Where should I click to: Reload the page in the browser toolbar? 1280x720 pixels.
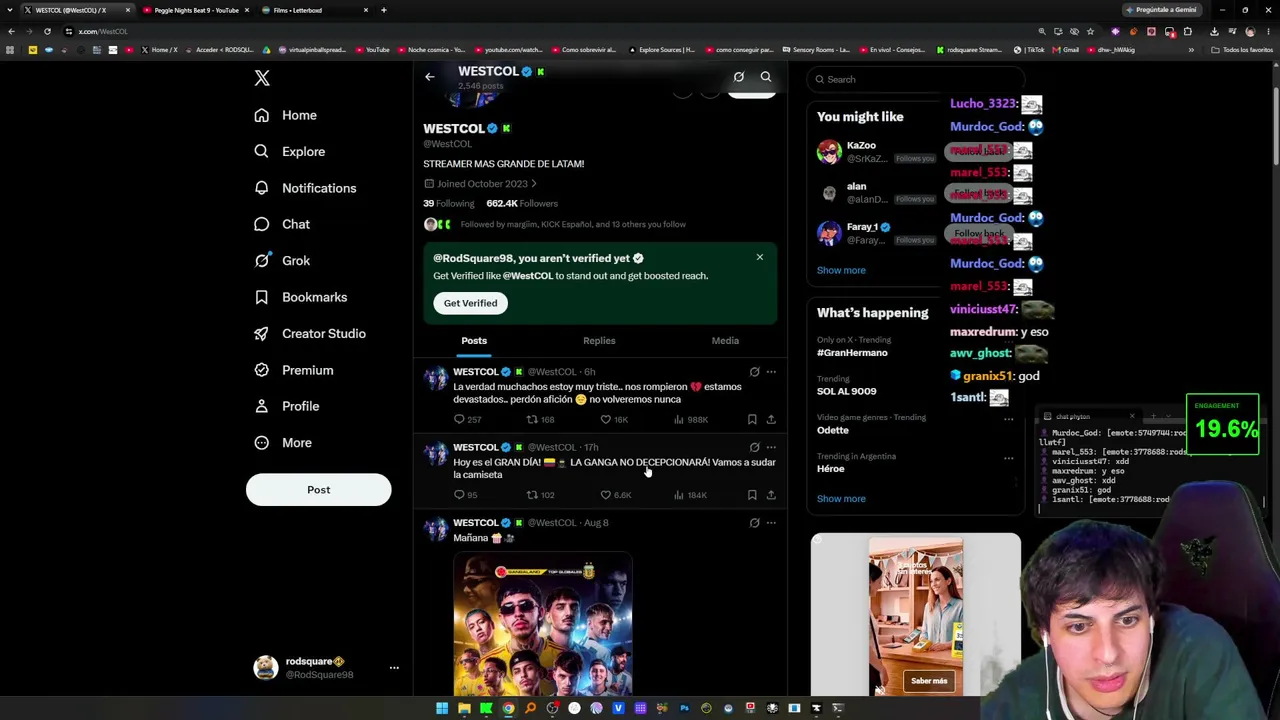click(47, 31)
